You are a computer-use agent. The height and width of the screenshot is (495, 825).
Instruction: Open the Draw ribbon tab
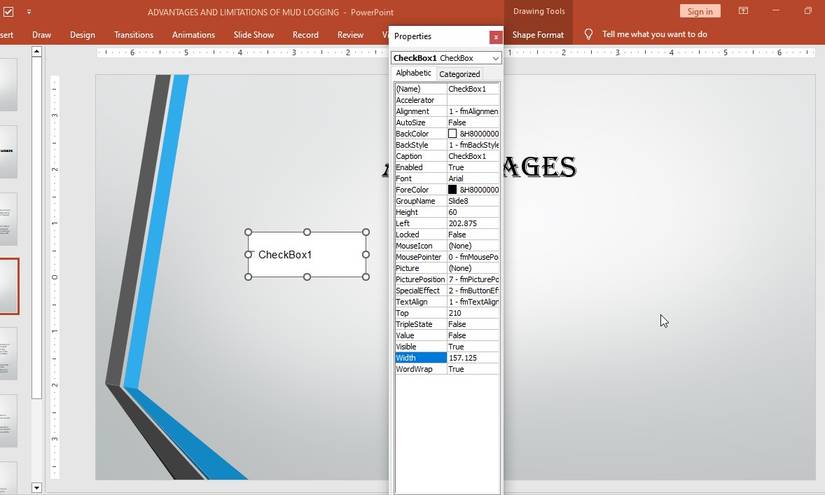point(42,35)
